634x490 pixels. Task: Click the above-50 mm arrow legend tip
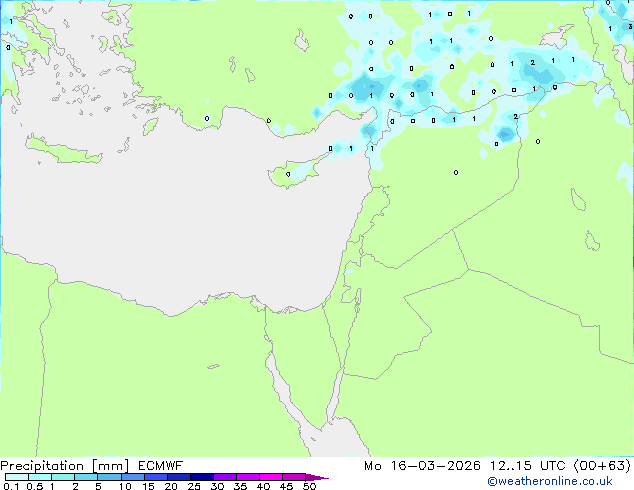(317, 477)
